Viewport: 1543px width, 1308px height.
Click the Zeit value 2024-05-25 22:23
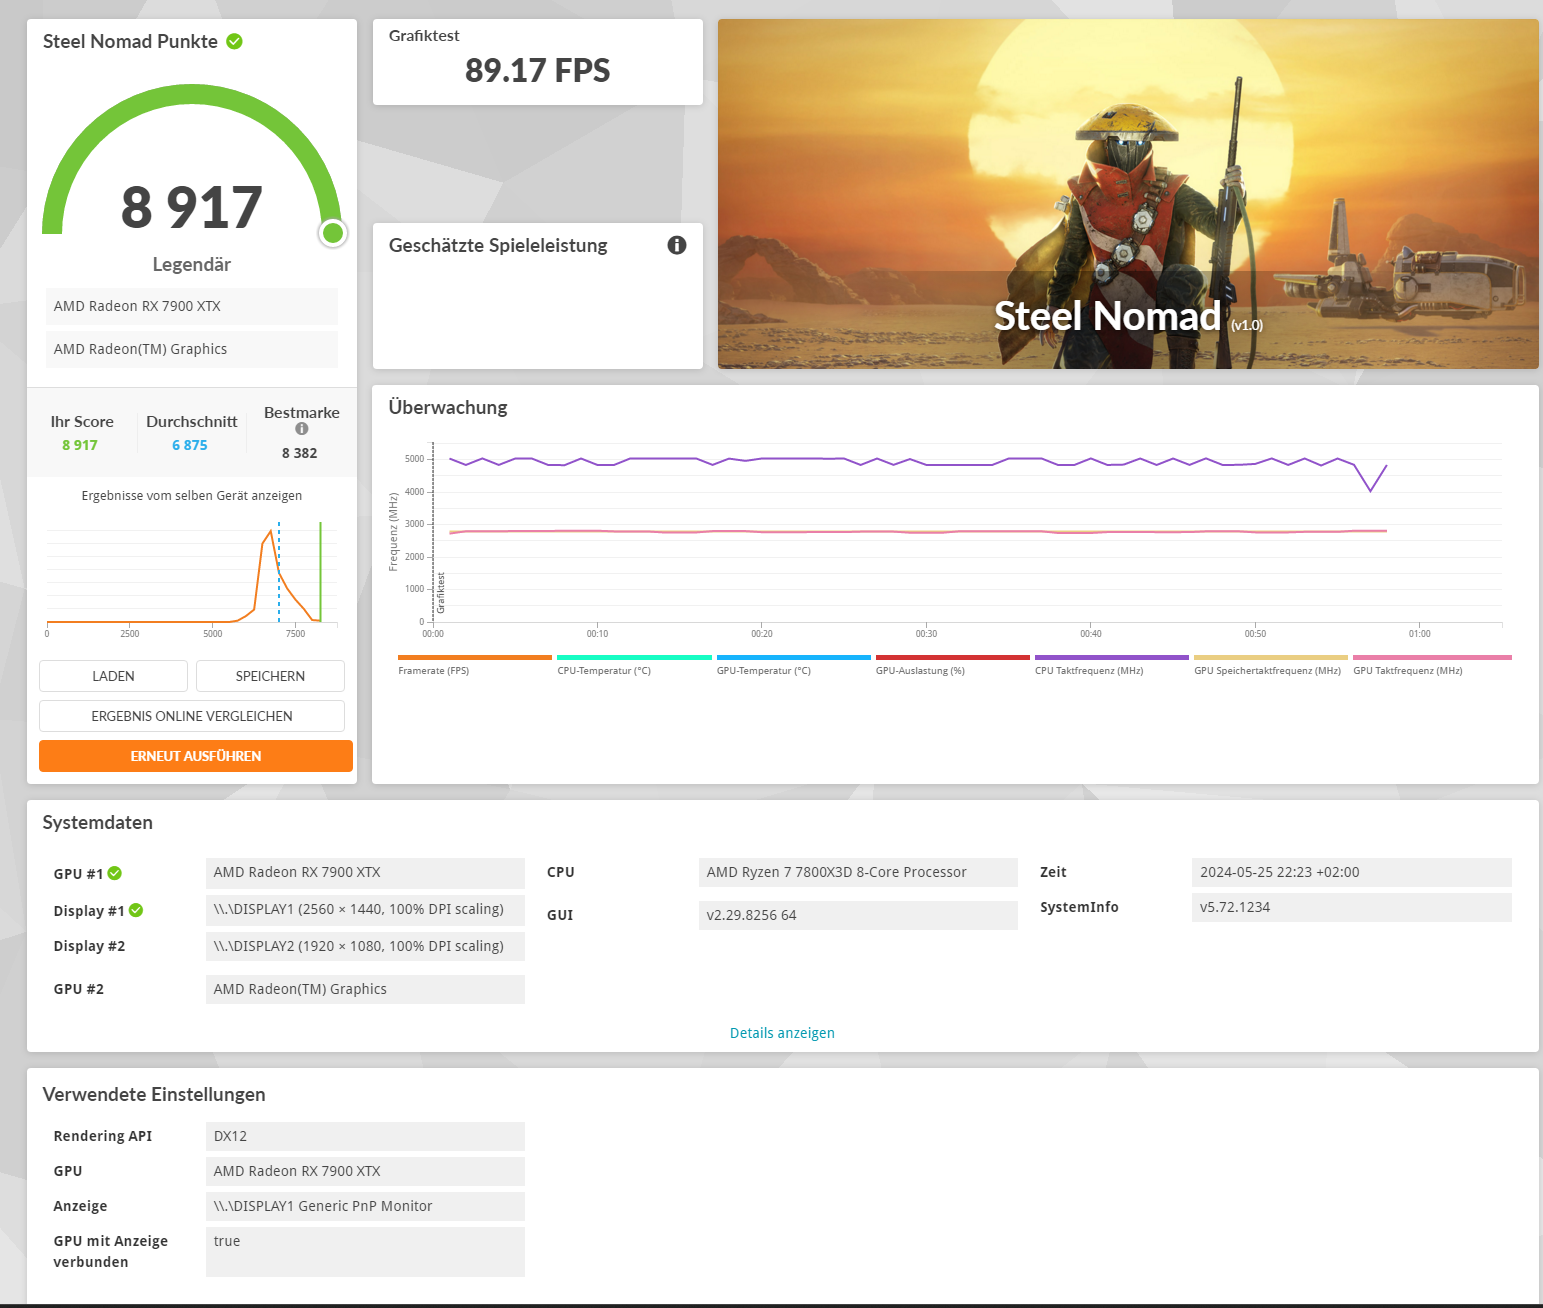(1352, 872)
